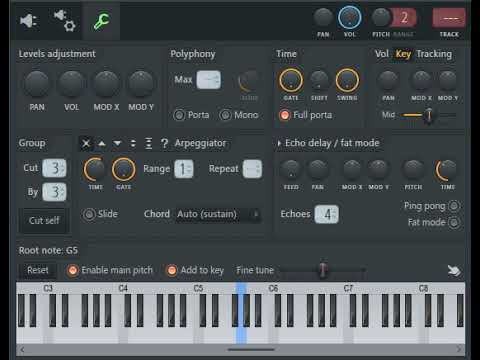Open the Chord Auto (sustain) dropdown

pyautogui.click(x=218, y=214)
